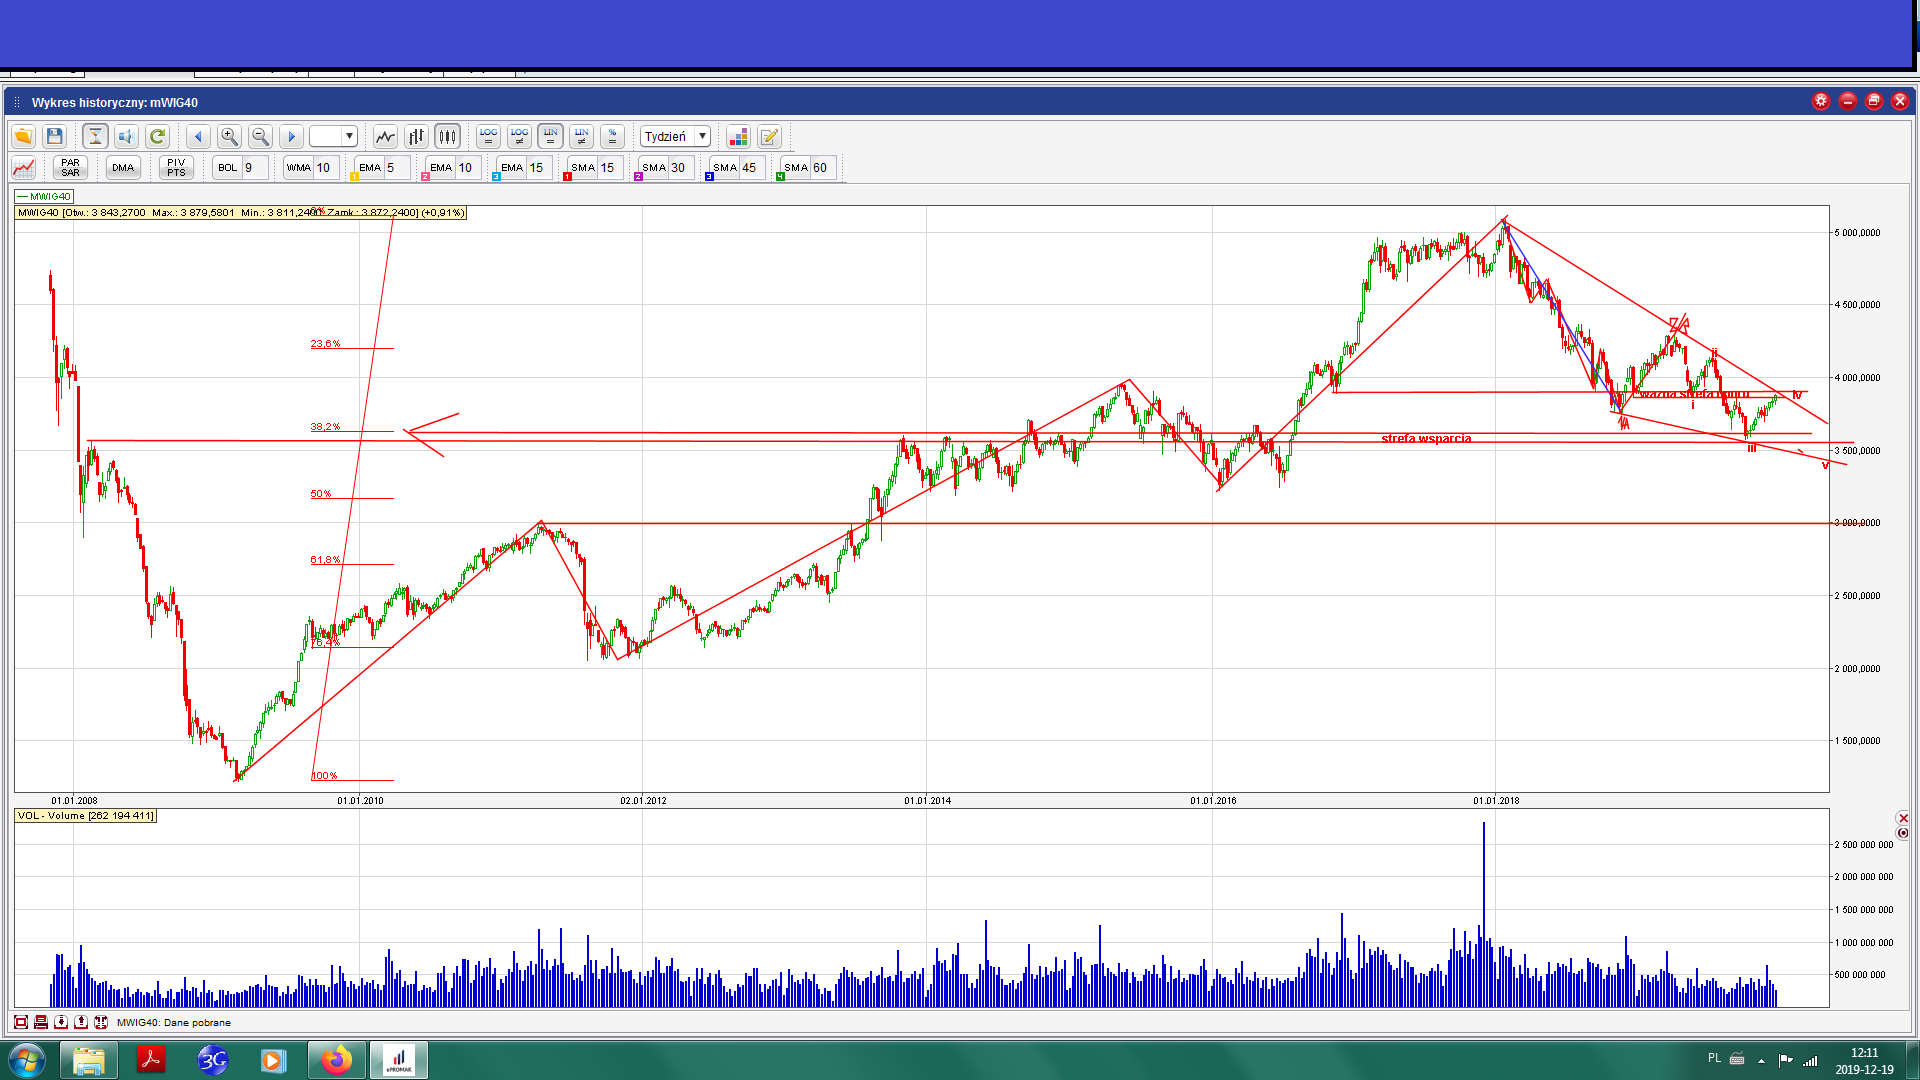Click the BOL Bollinger period field

click(255, 167)
